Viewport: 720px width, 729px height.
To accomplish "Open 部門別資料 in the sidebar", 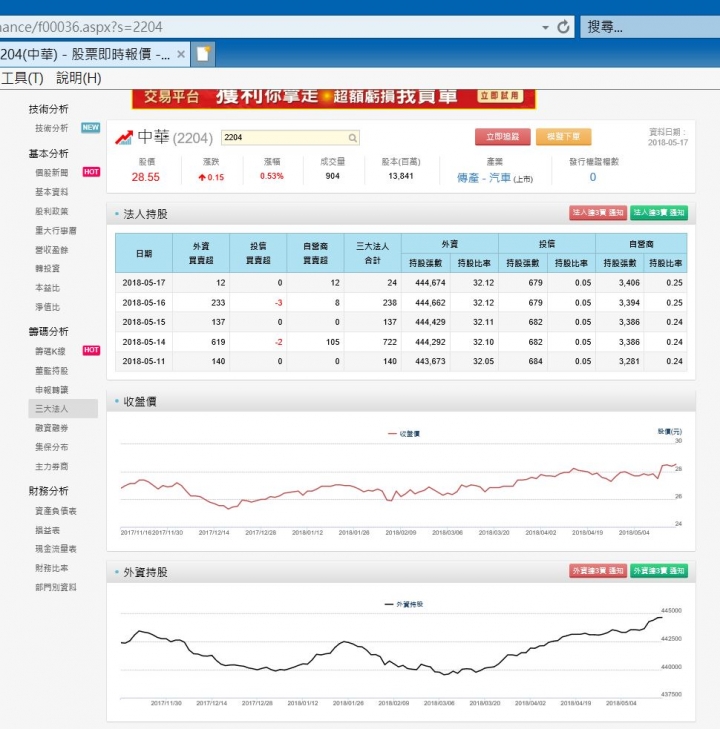I will 56,588.
